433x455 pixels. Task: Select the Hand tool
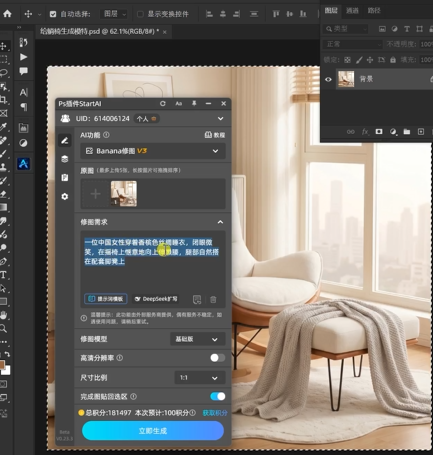(3, 315)
